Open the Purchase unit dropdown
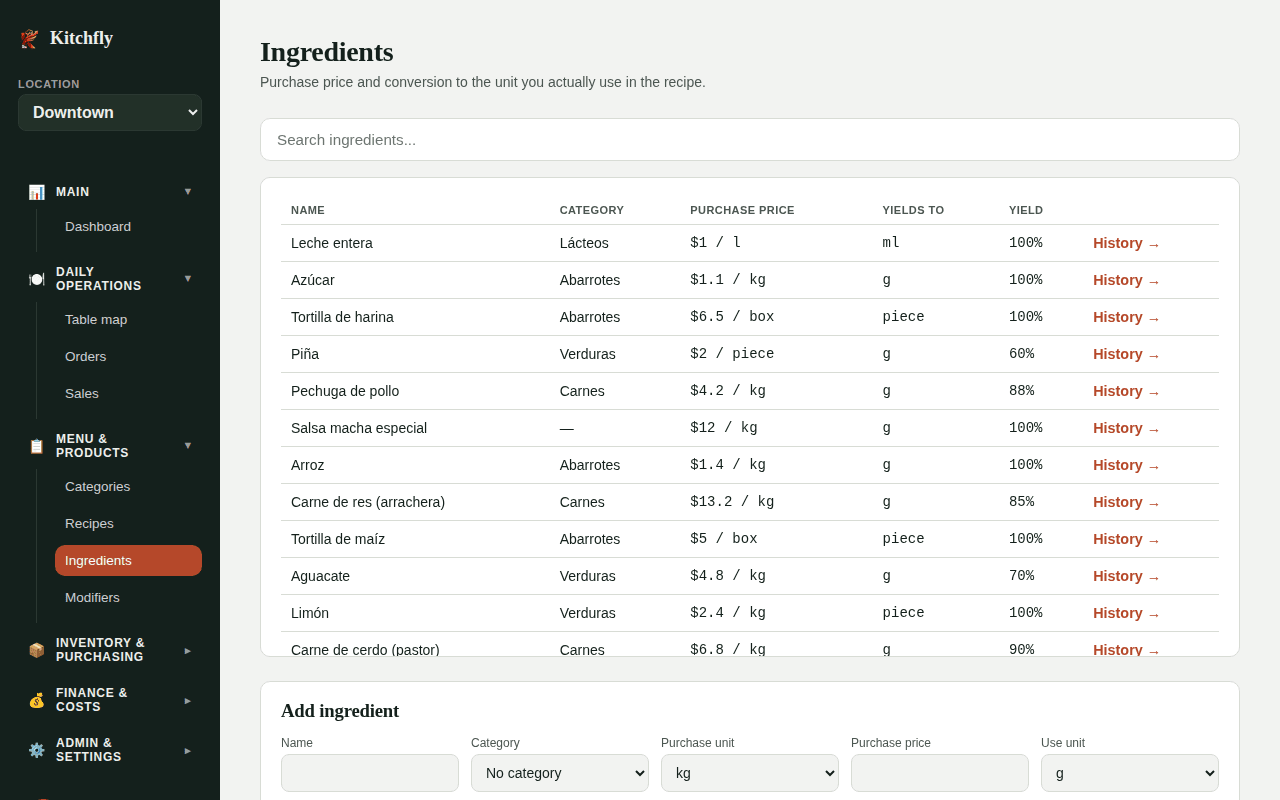This screenshot has width=1280, height=800. [750, 773]
